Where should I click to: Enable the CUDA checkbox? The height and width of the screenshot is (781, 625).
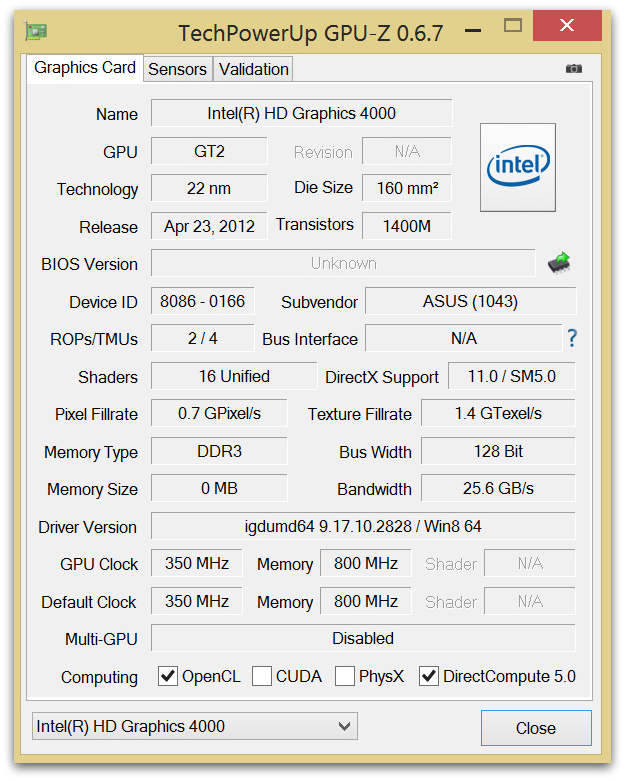[262, 677]
